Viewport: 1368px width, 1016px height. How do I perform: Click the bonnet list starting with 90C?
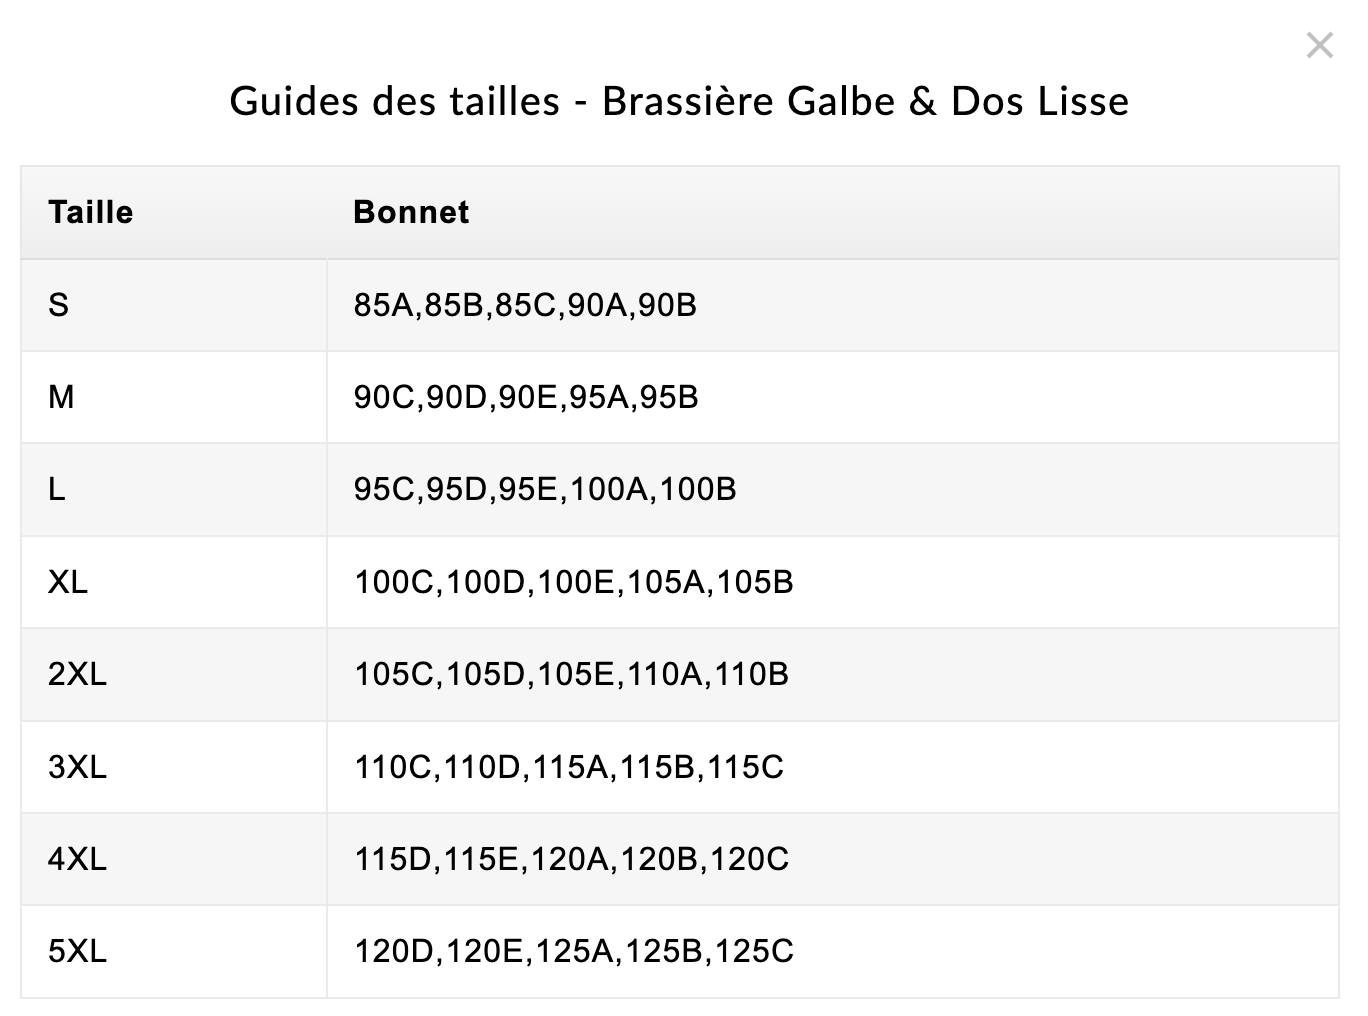pyautogui.click(x=526, y=397)
